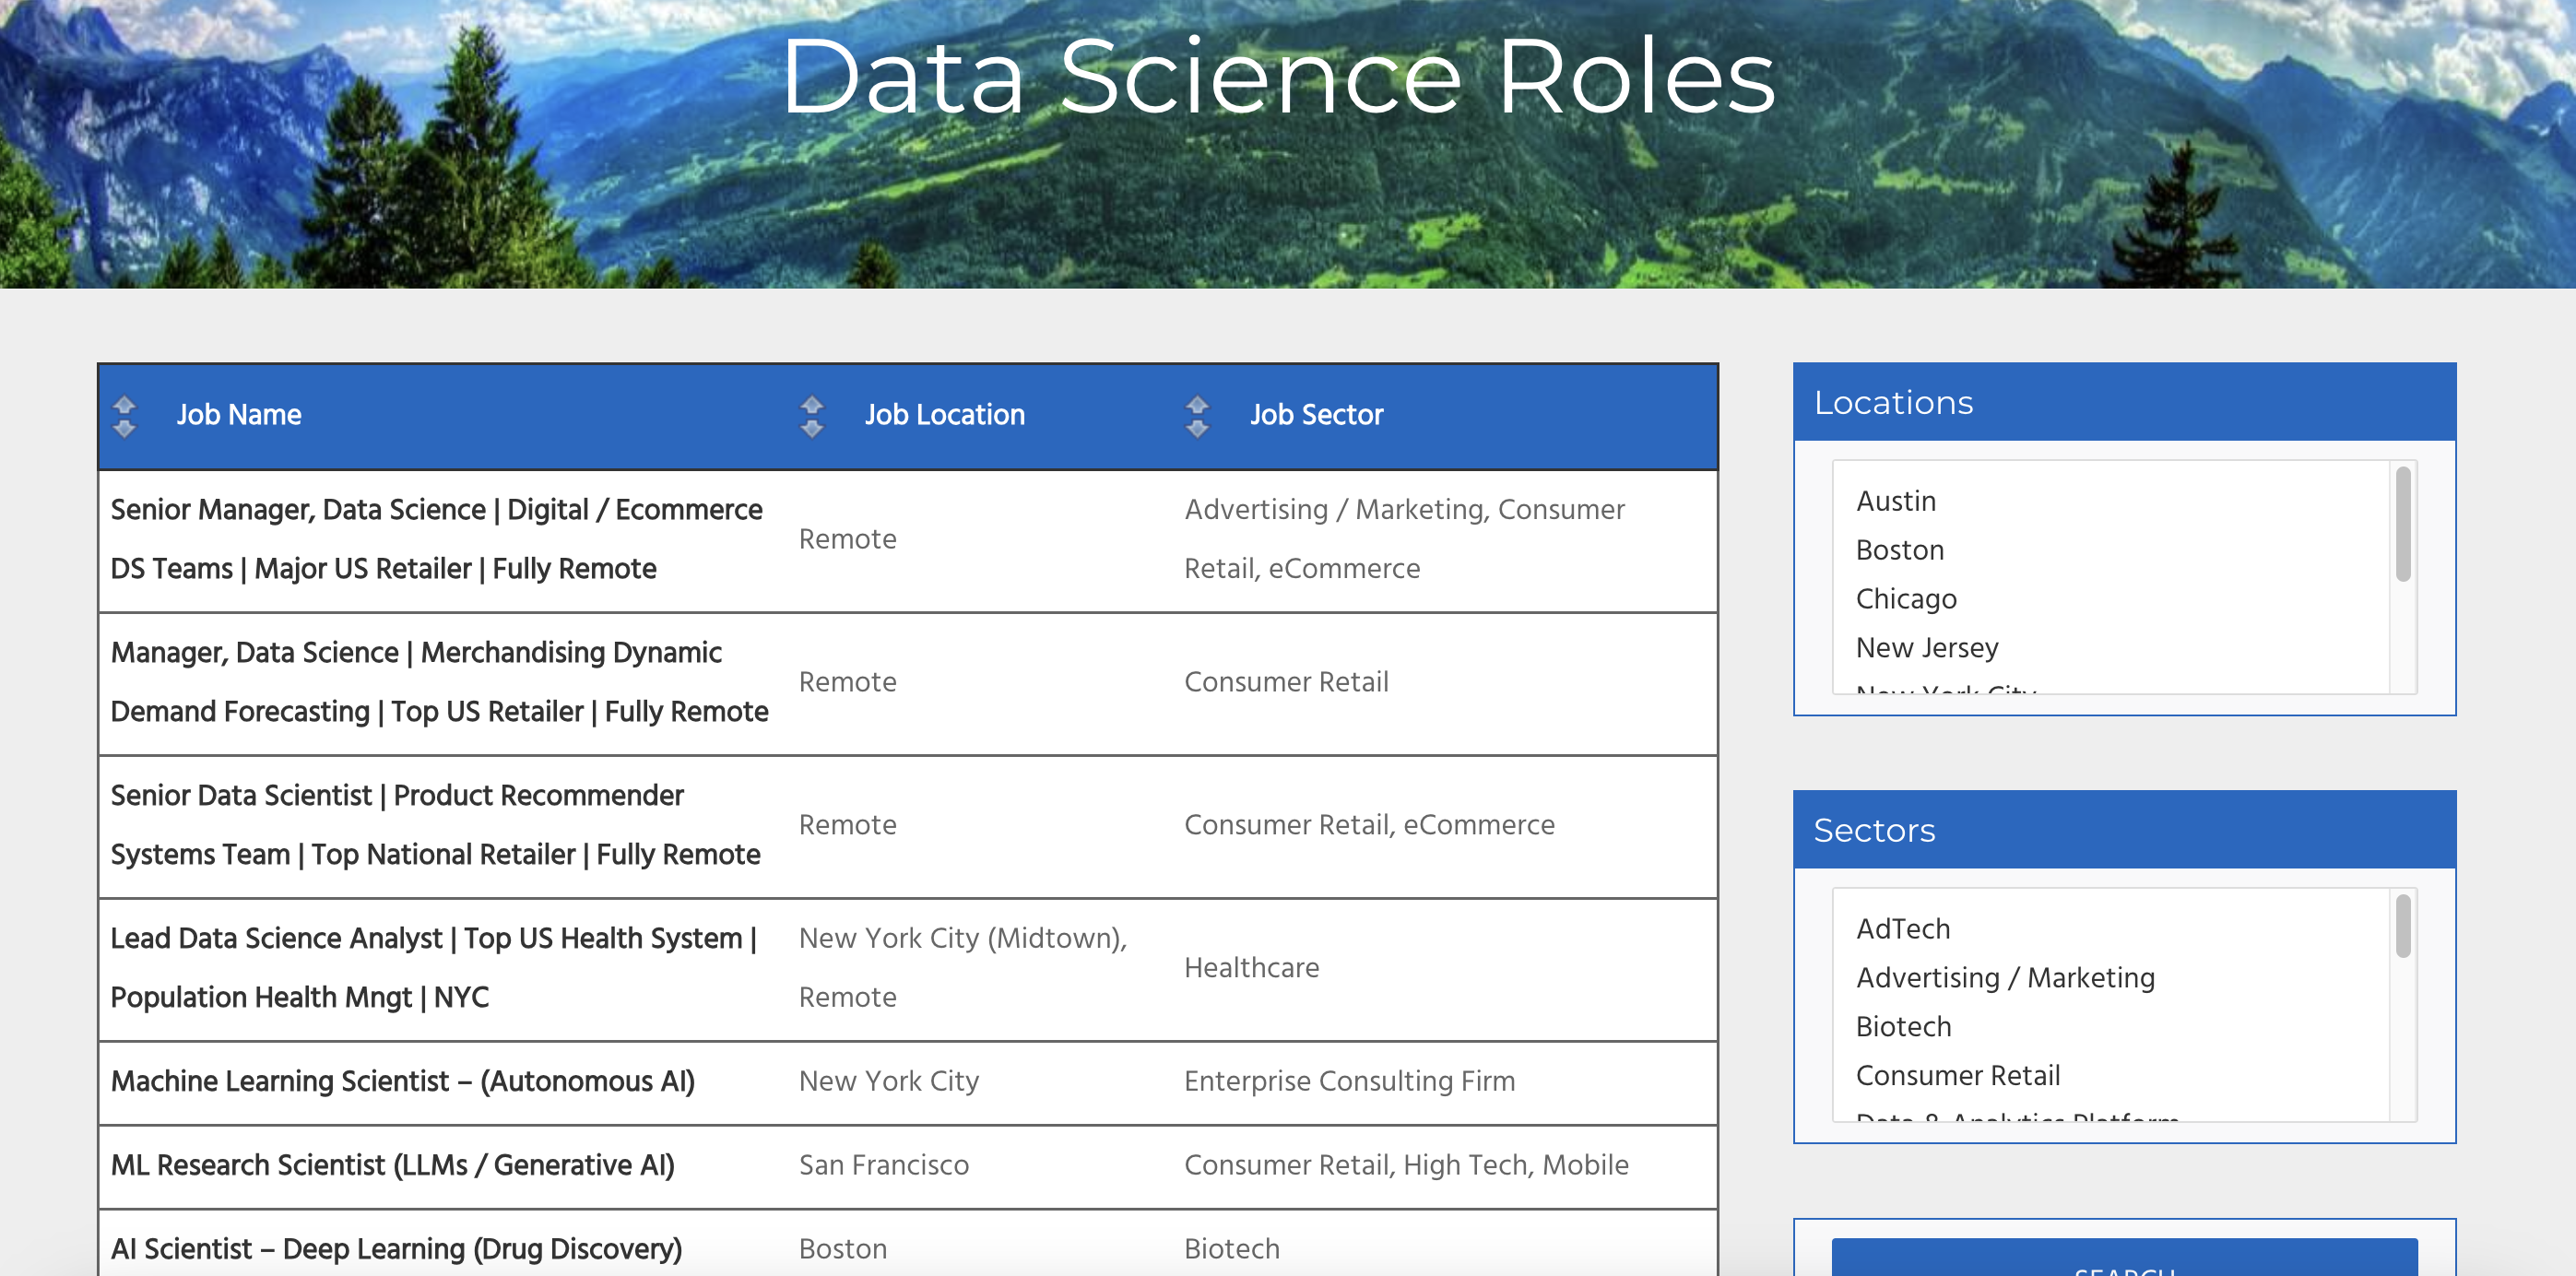Image resolution: width=2576 pixels, height=1276 pixels.
Task: Open the ML Research Scientist job listing
Action: pyautogui.click(x=394, y=1165)
